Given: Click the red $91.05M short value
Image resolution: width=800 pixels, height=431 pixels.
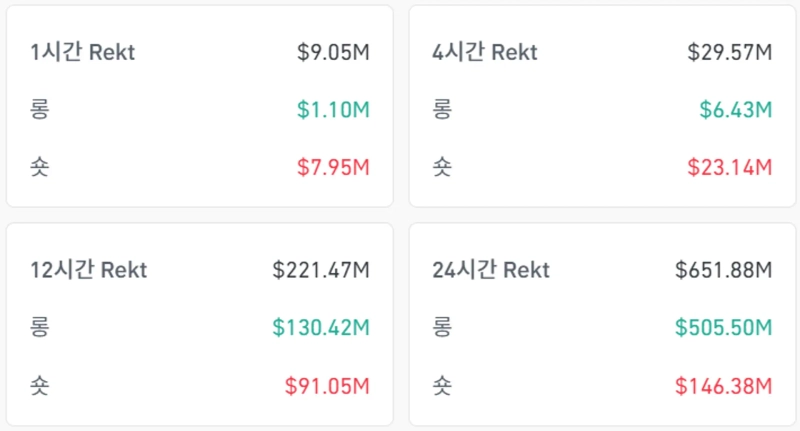Looking at the screenshot, I should [327, 384].
